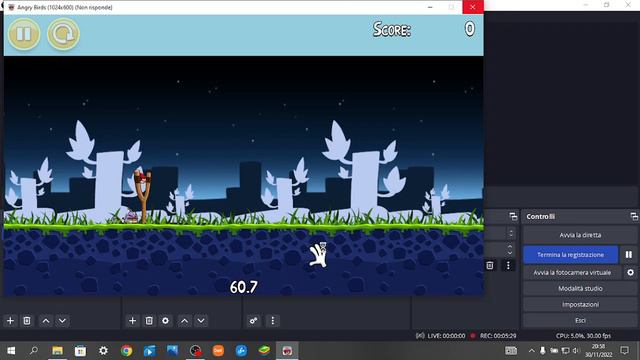Open advanced audio properties gears icon
This screenshot has height=360, width=640.
253,321
